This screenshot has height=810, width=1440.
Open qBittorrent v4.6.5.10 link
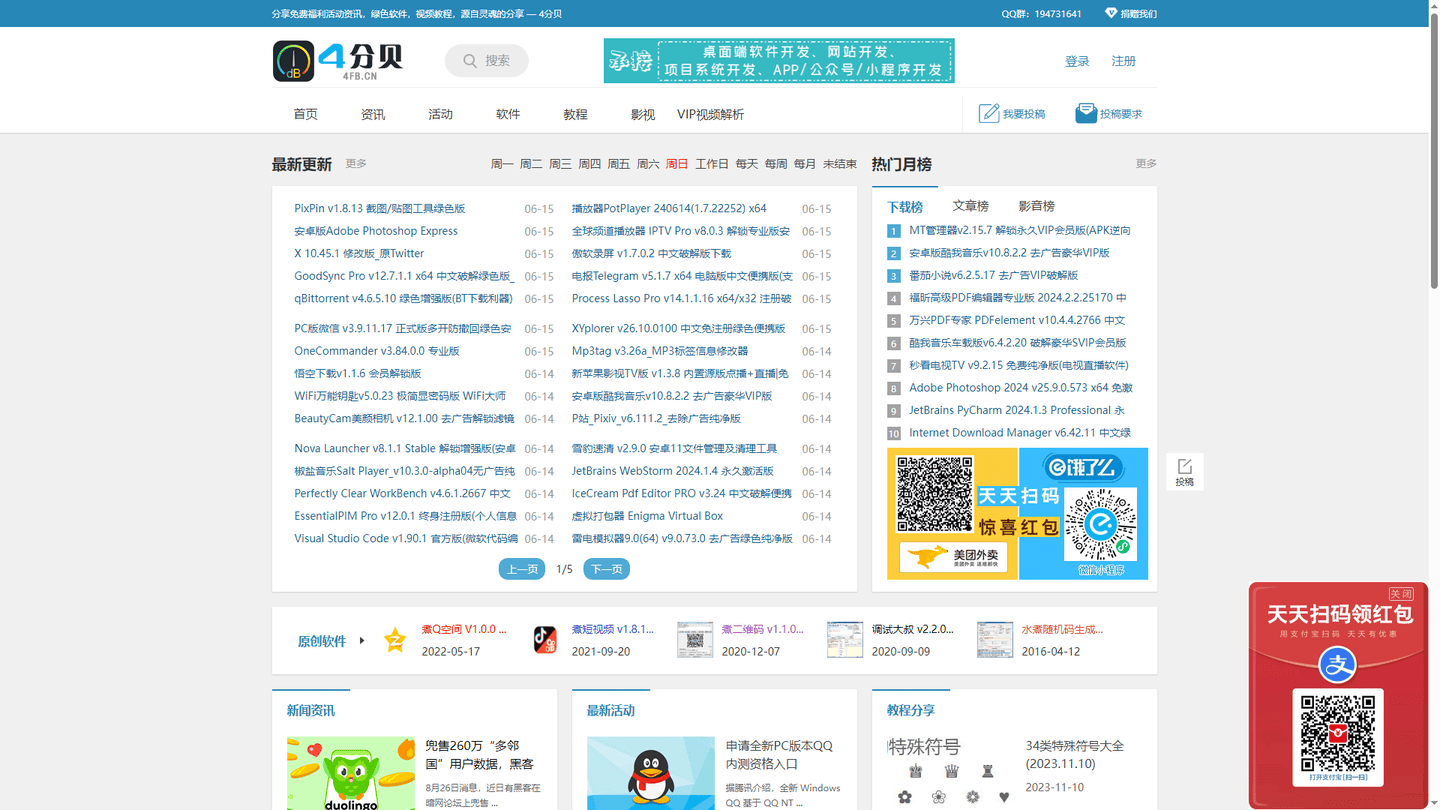[403, 299]
